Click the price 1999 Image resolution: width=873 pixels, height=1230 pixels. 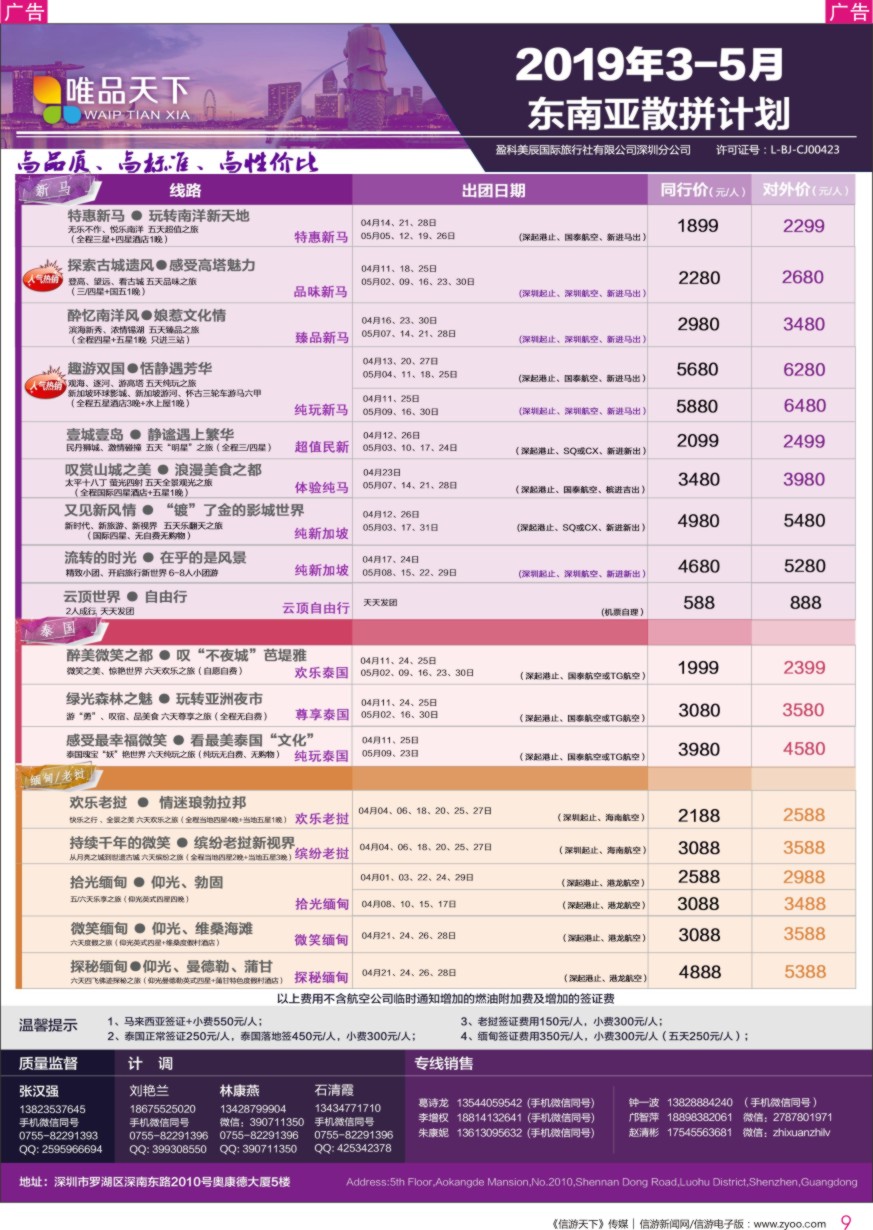[x=698, y=668]
